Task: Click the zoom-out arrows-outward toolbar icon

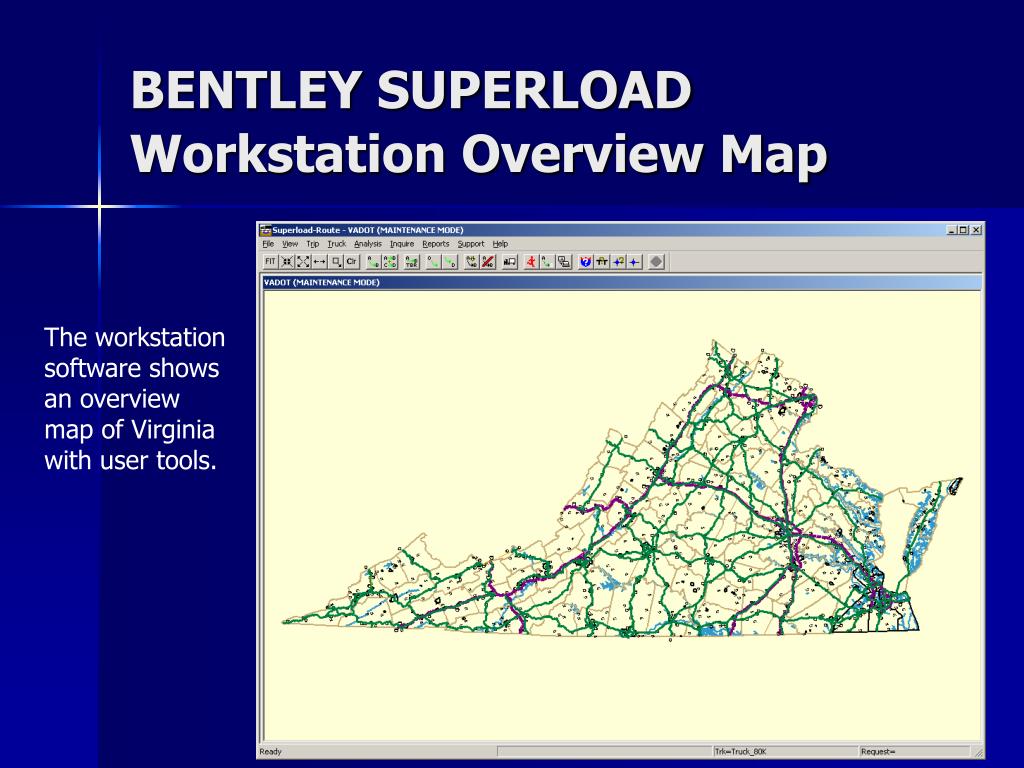Action: tap(303, 261)
